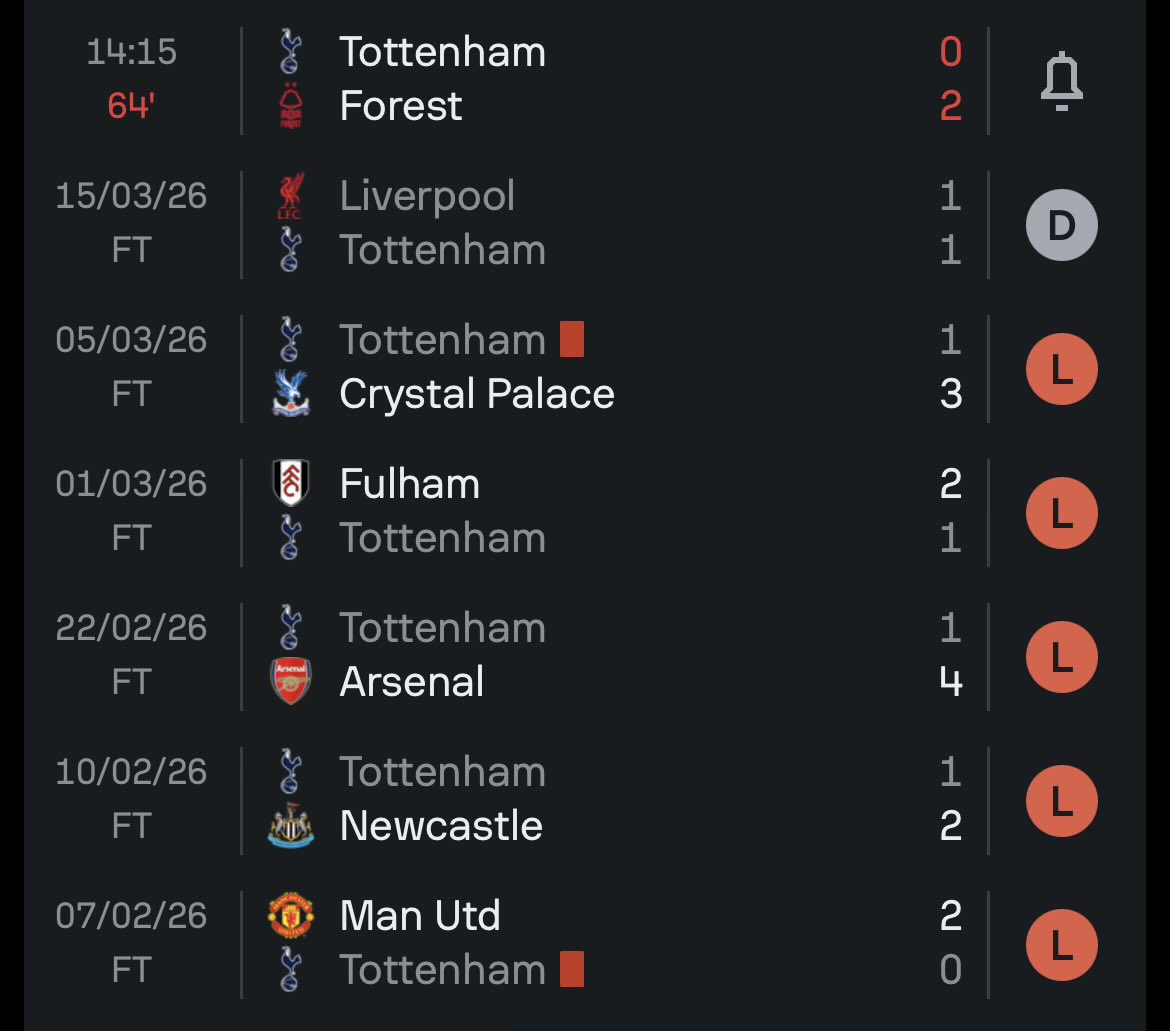Open the Newcastle team name link
1170x1031 pixels.
(441, 826)
